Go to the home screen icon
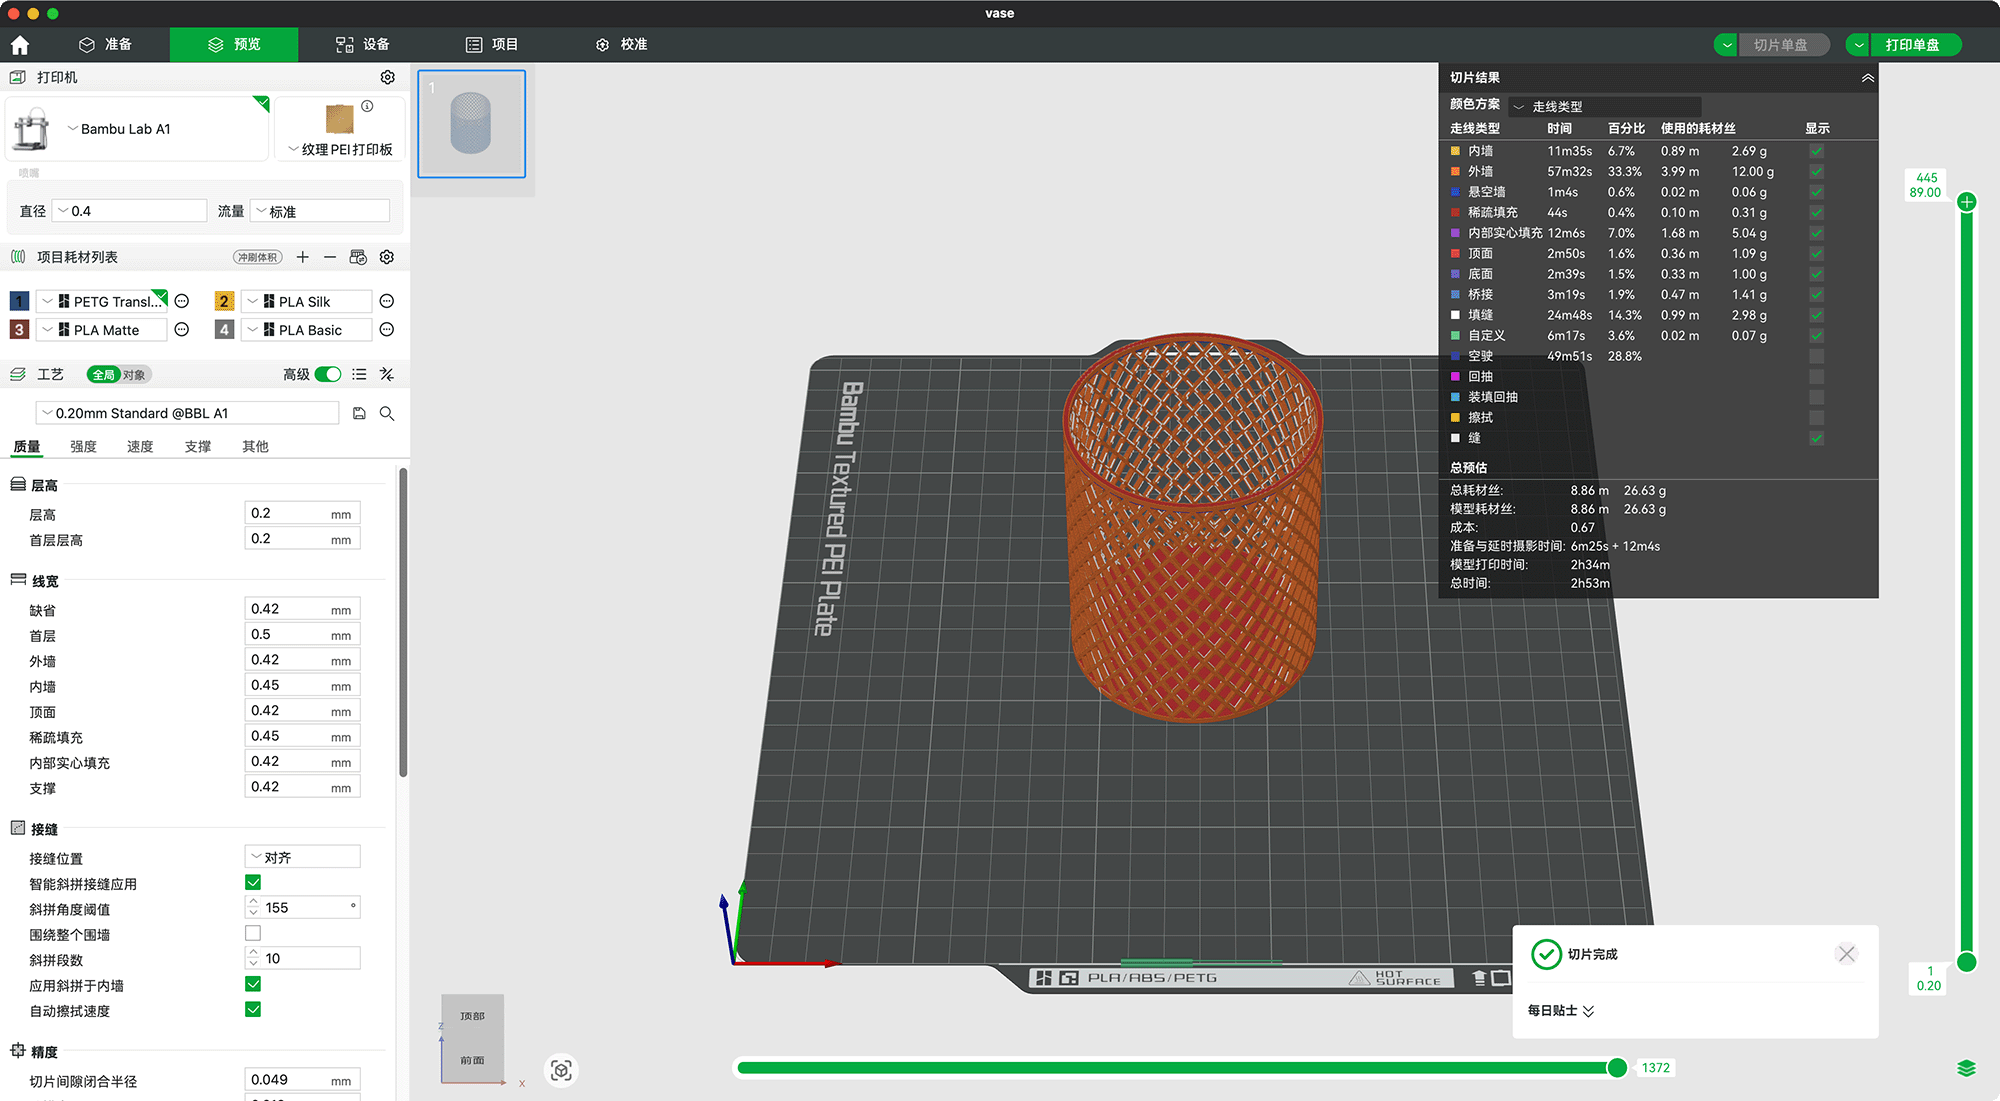This screenshot has height=1101, width=2000. 20,45
